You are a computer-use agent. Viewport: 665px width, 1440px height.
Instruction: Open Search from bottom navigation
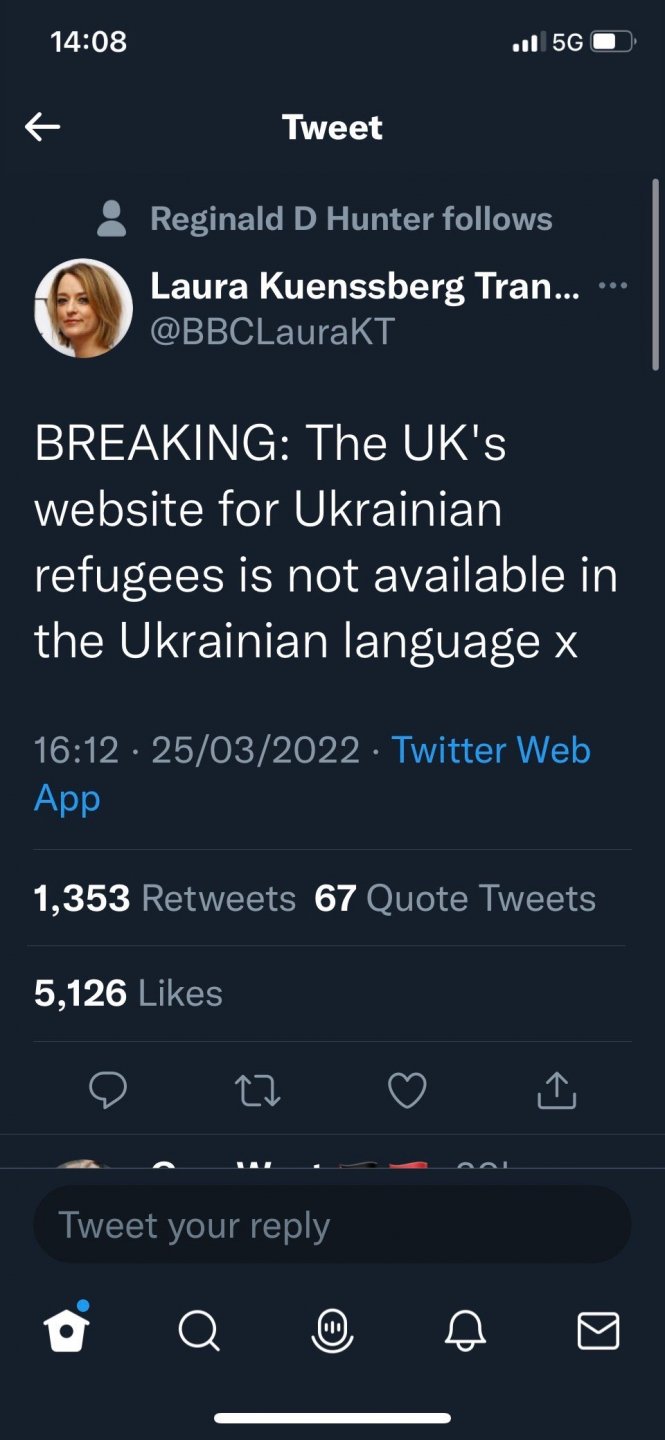[x=198, y=1331]
